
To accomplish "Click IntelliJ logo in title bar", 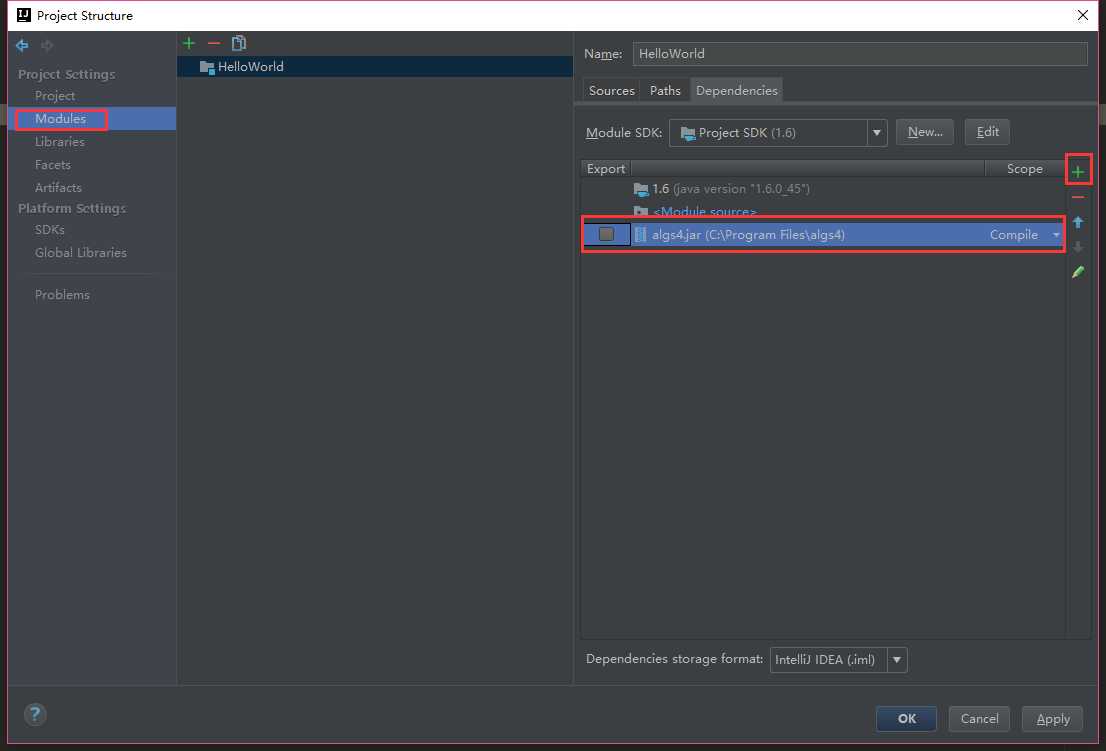I will (x=24, y=15).
